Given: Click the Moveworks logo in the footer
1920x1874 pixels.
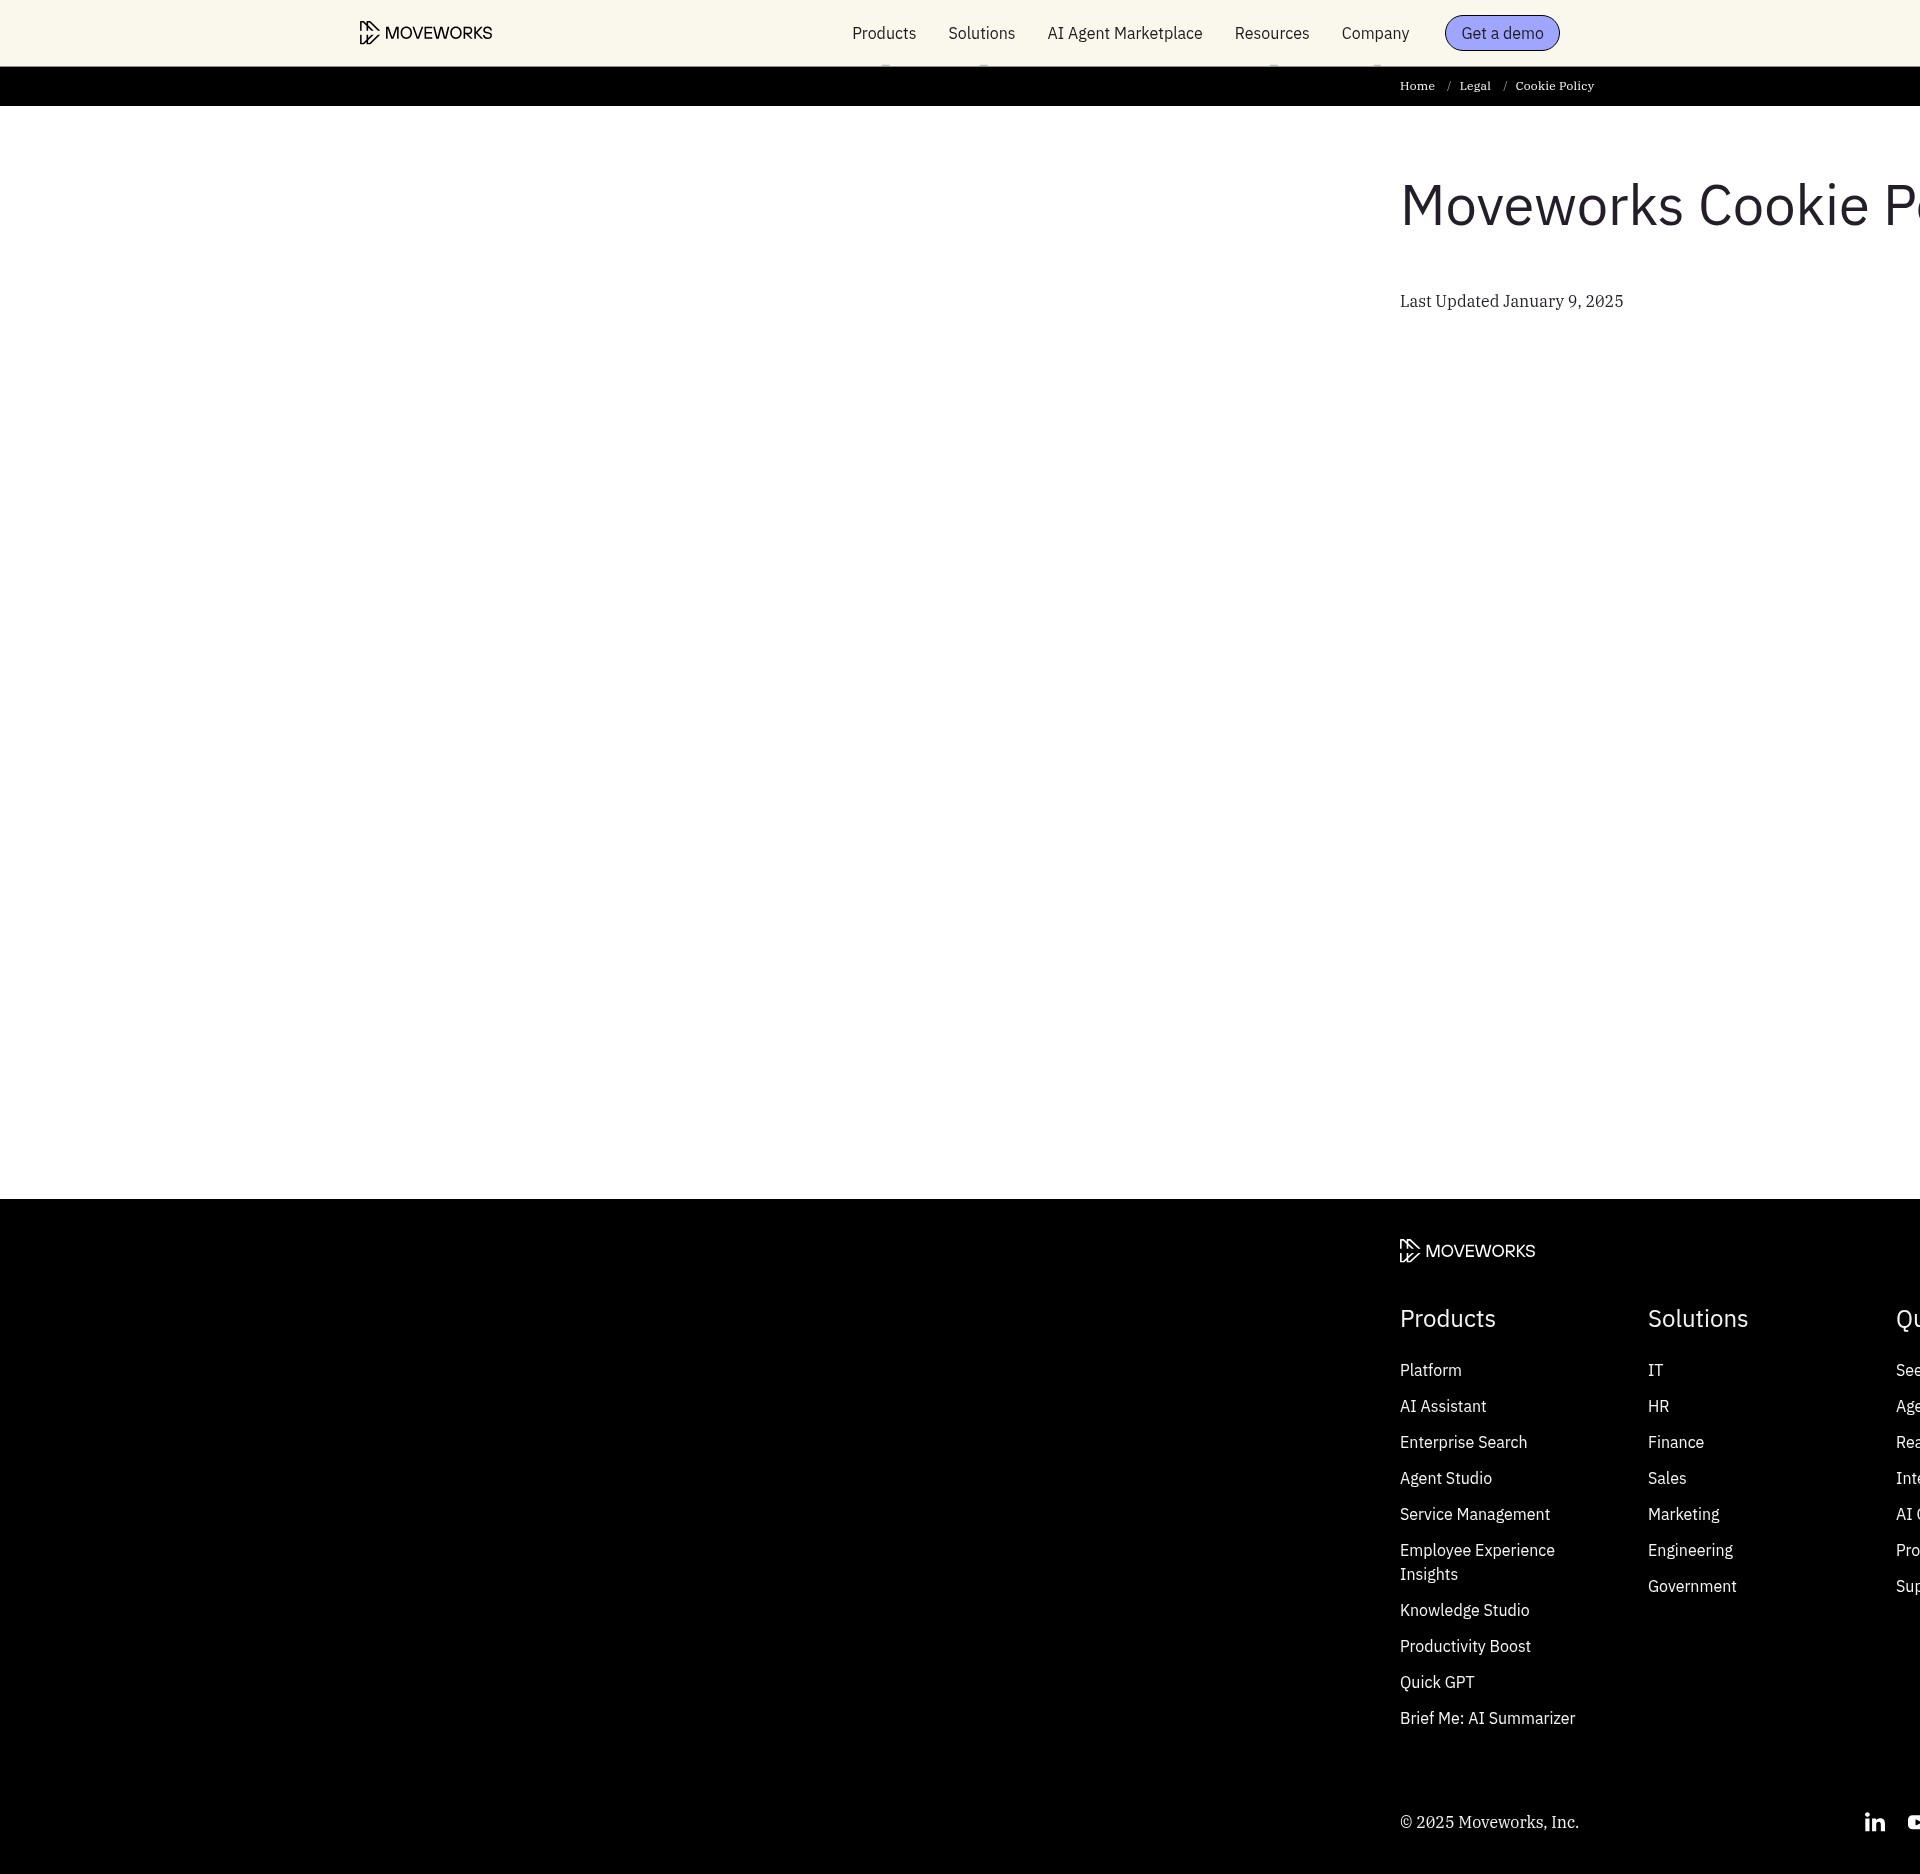Looking at the screenshot, I should pos(1467,1251).
